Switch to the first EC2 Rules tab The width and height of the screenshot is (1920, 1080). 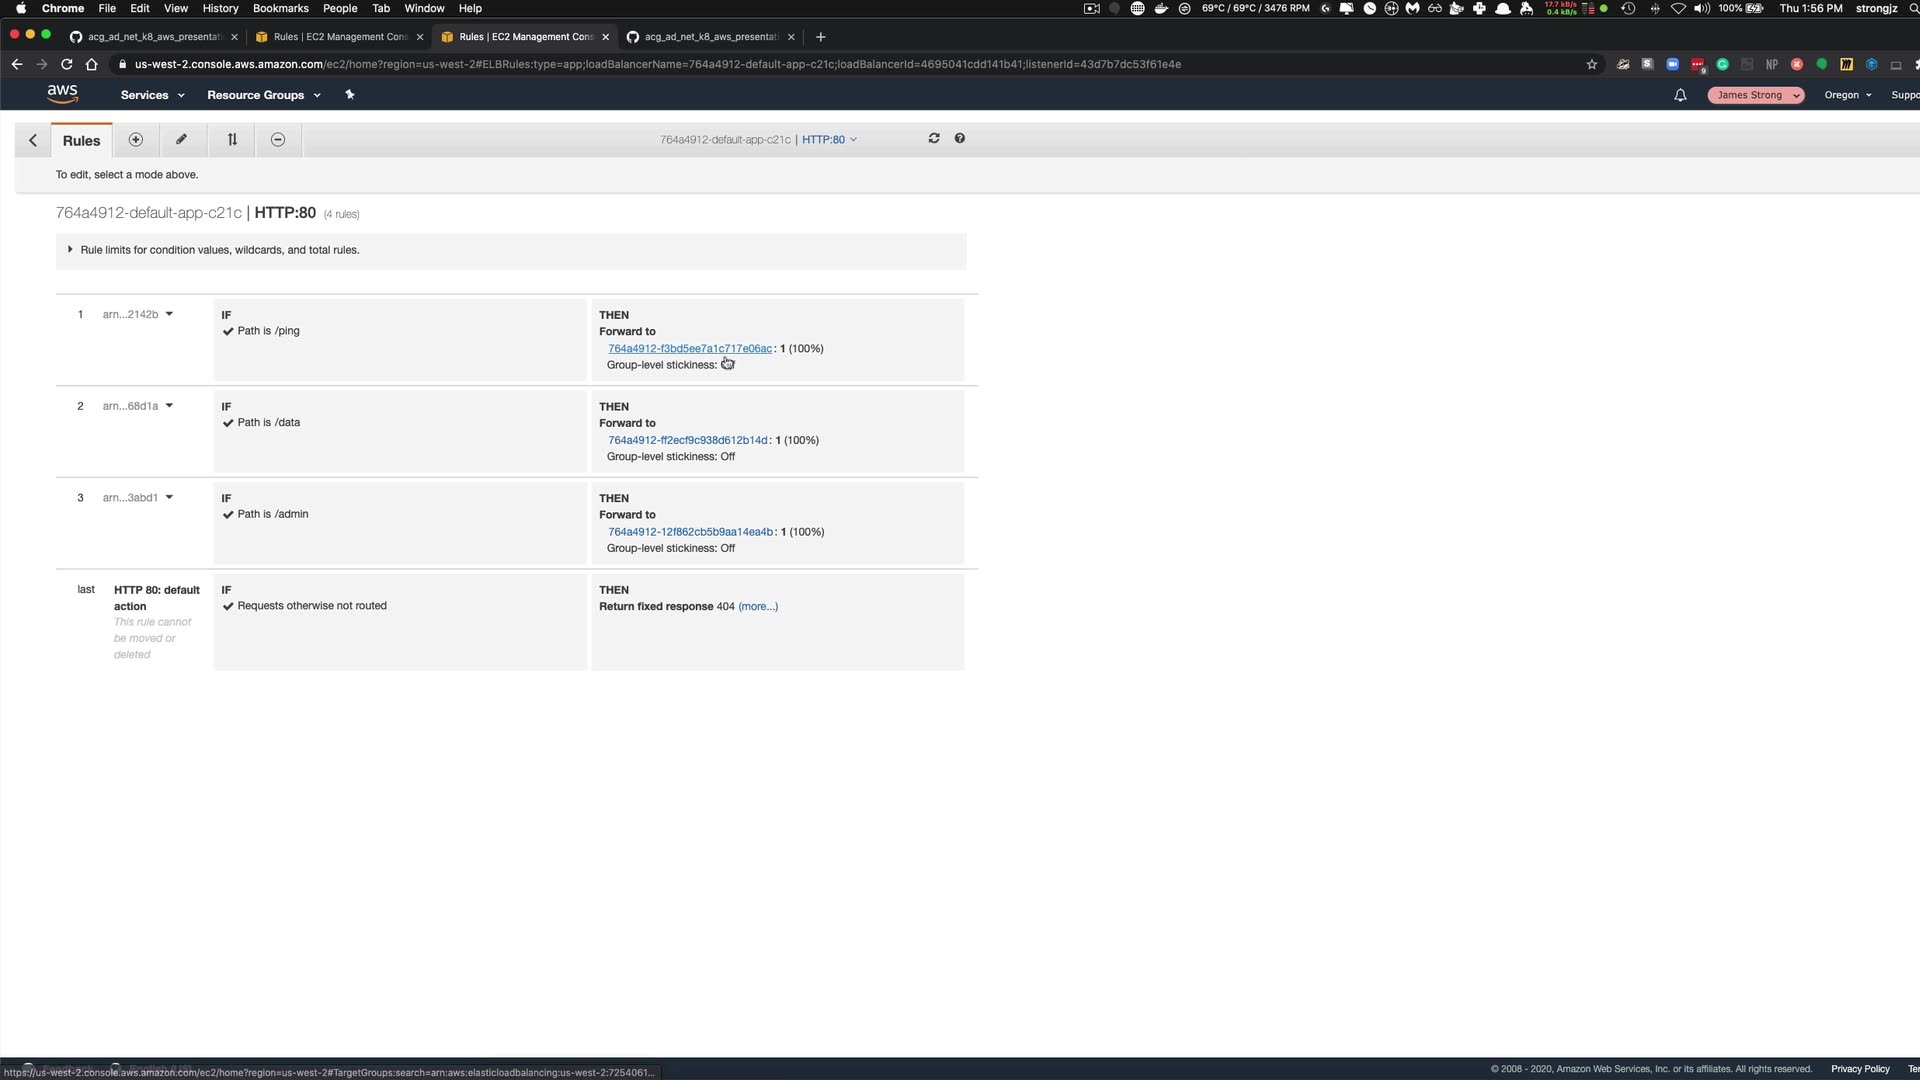(340, 37)
